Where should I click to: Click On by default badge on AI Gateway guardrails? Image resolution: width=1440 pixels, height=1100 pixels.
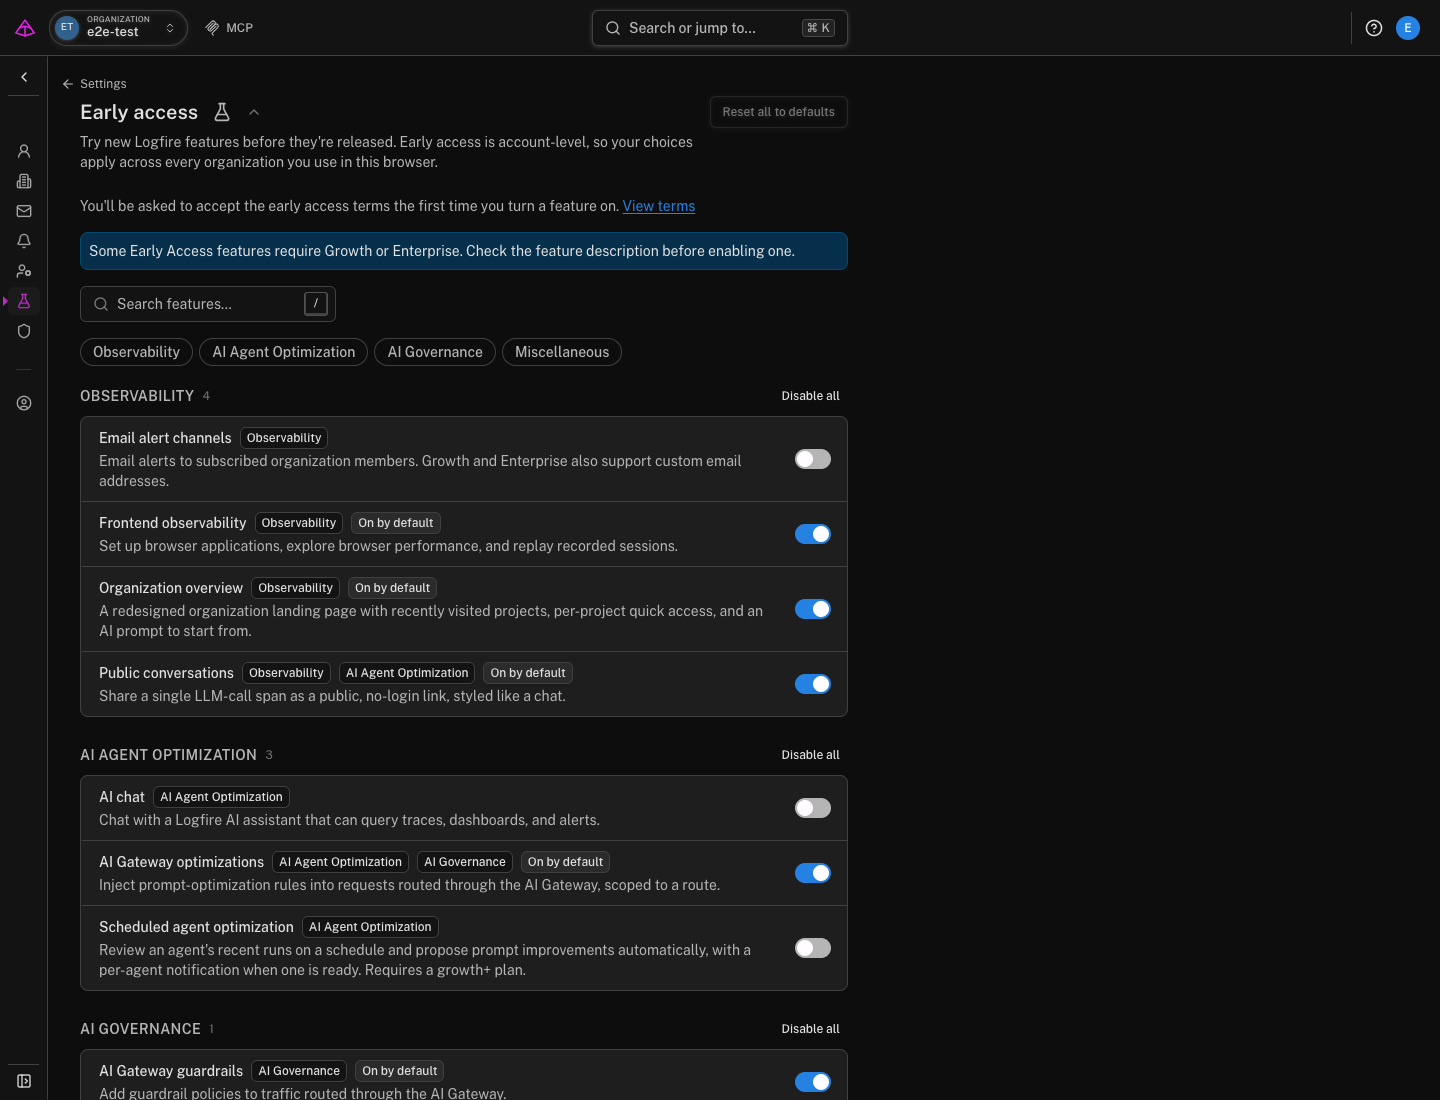coord(400,1071)
